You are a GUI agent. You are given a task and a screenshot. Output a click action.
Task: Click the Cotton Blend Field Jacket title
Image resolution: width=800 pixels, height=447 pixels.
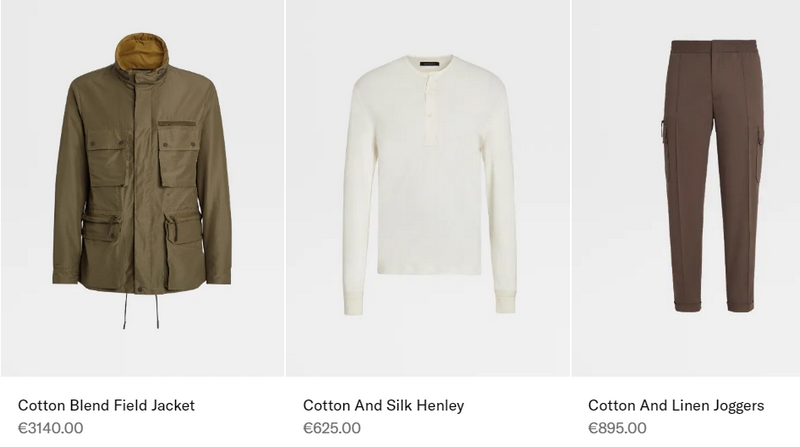click(106, 405)
